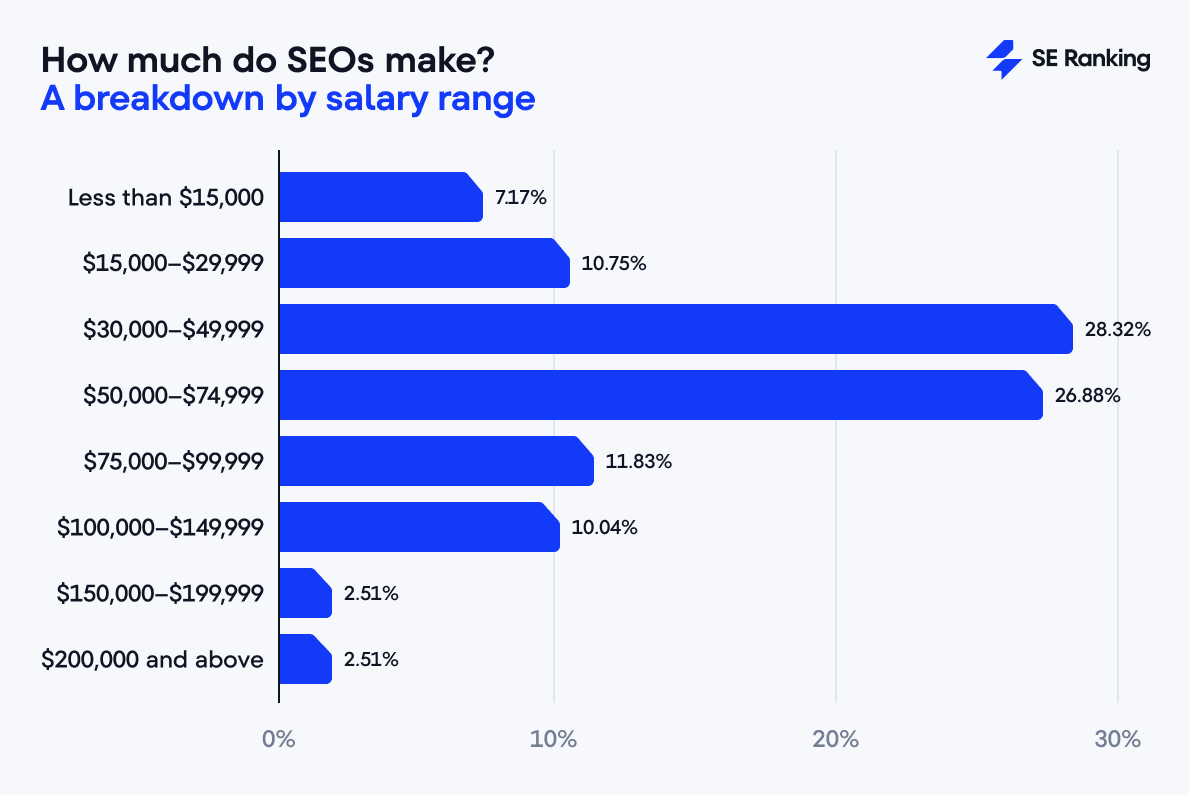Select the $150,000–$199,999 bar

click(x=305, y=593)
